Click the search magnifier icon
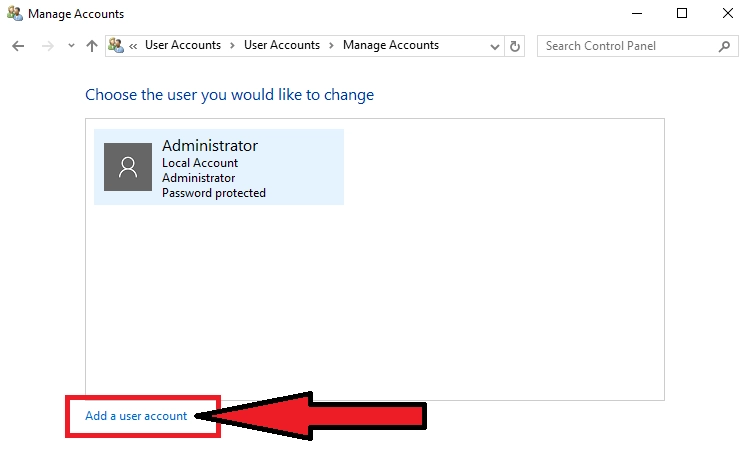Image resolution: width=749 pixels, height=460 pixels. [725, 46]
